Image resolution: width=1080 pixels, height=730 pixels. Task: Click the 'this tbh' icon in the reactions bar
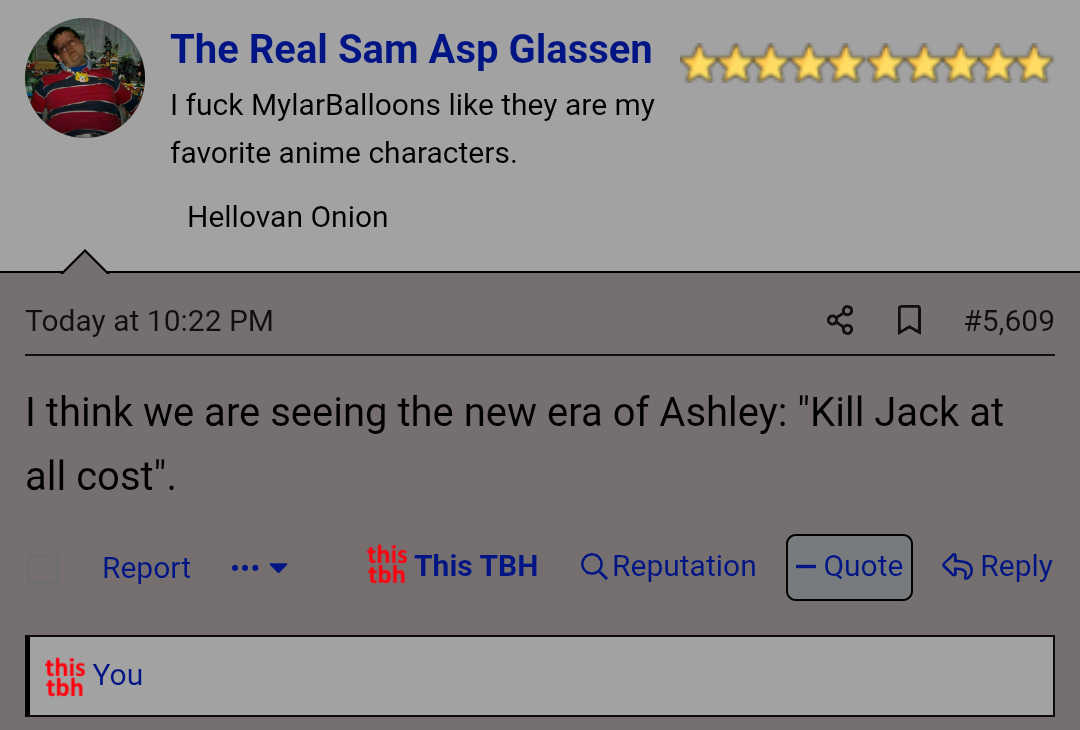point(65,676)
